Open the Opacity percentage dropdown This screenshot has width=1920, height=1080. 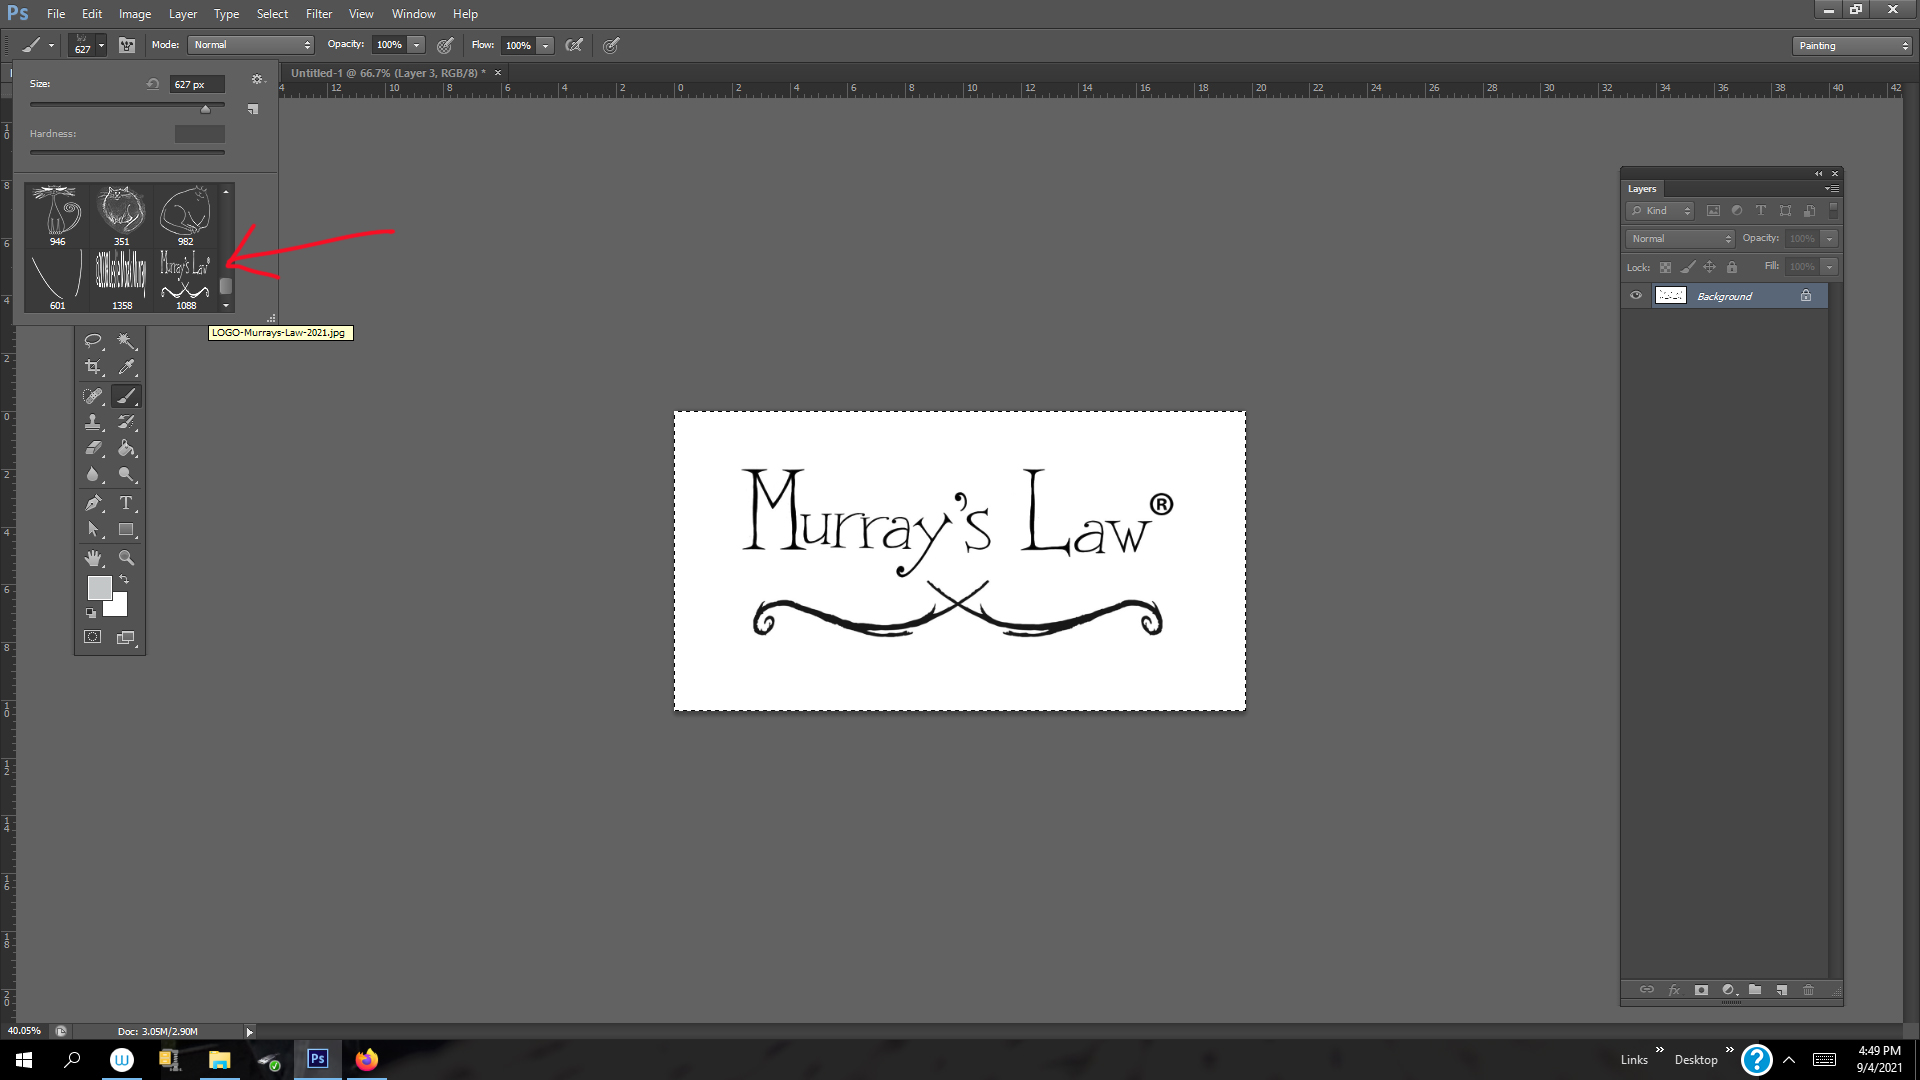click(415, 45)
